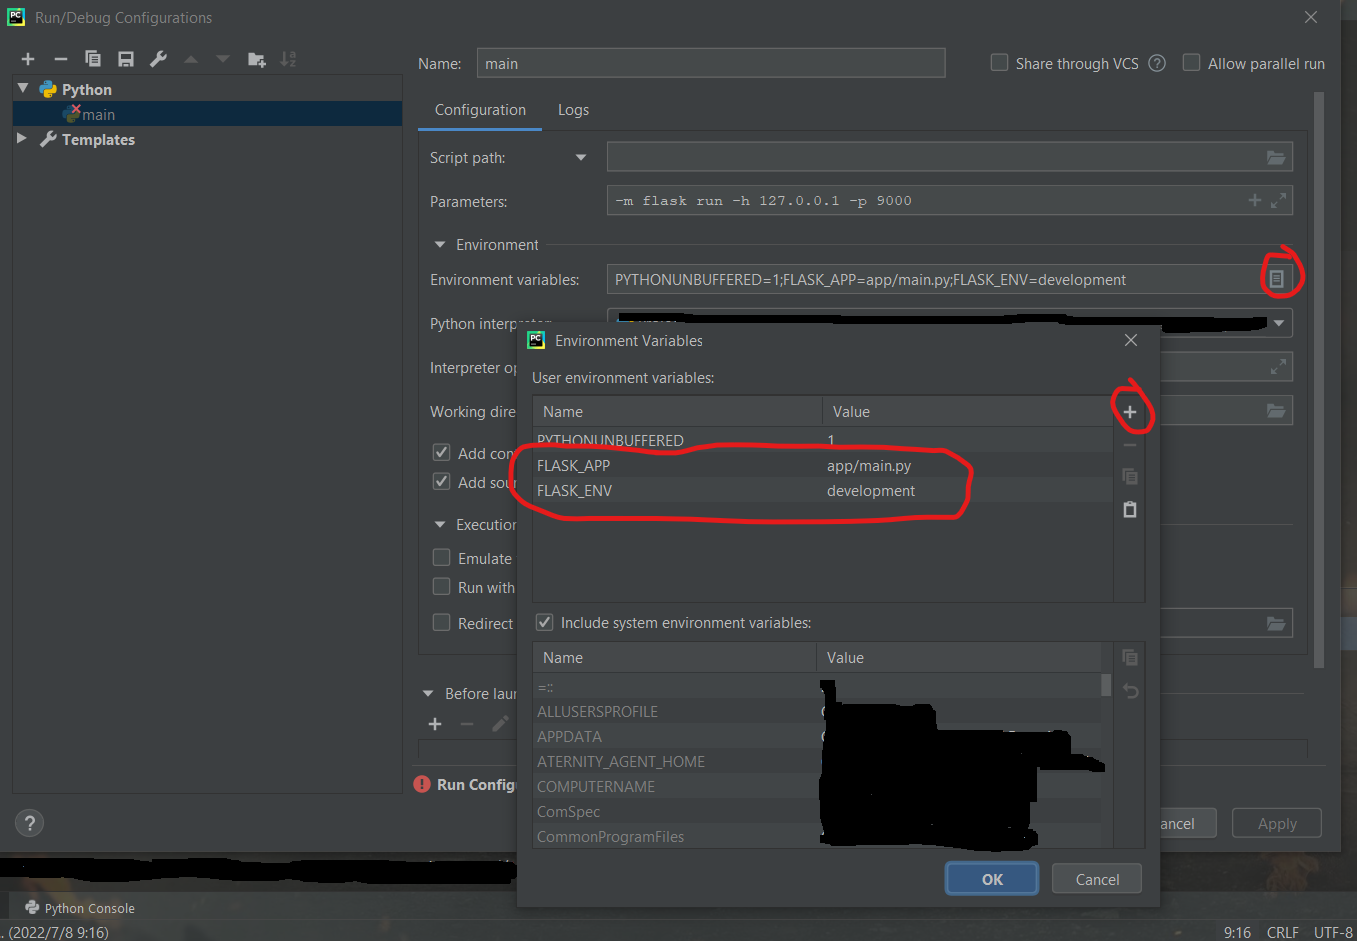Click the Script path input field
This screenshot has height=941, width=1357.
coord(950,157)
